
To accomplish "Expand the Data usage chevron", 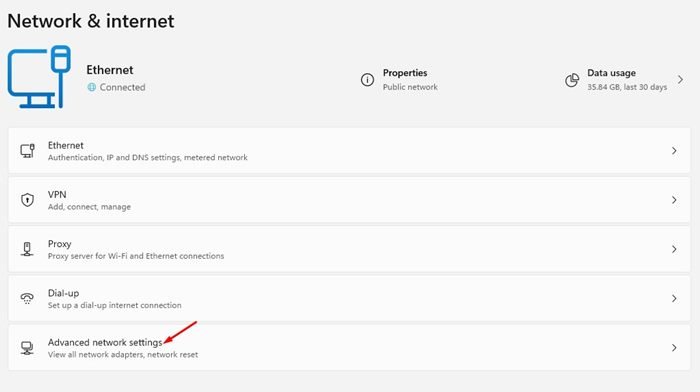I will (680, 80).
